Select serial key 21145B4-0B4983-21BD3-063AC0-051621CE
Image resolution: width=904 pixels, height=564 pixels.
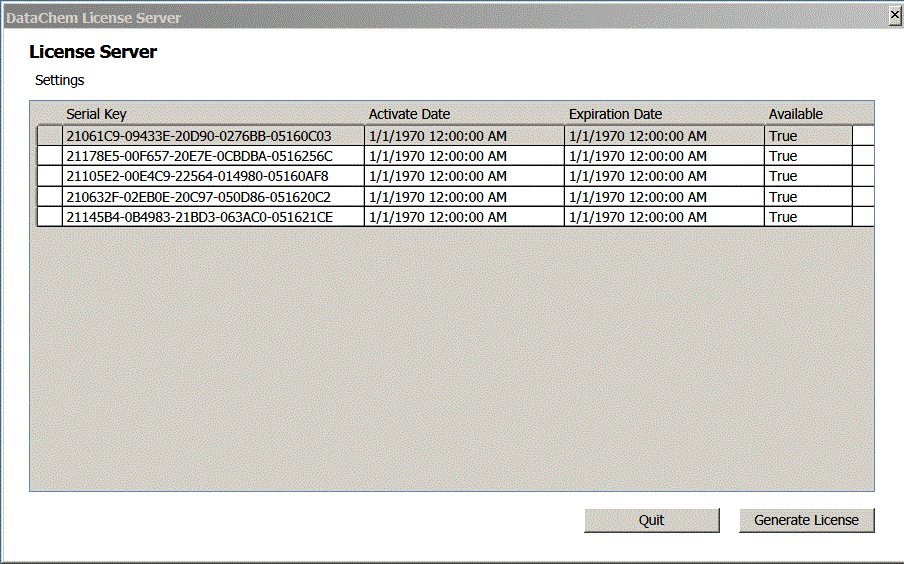click(x=213, y=217)
